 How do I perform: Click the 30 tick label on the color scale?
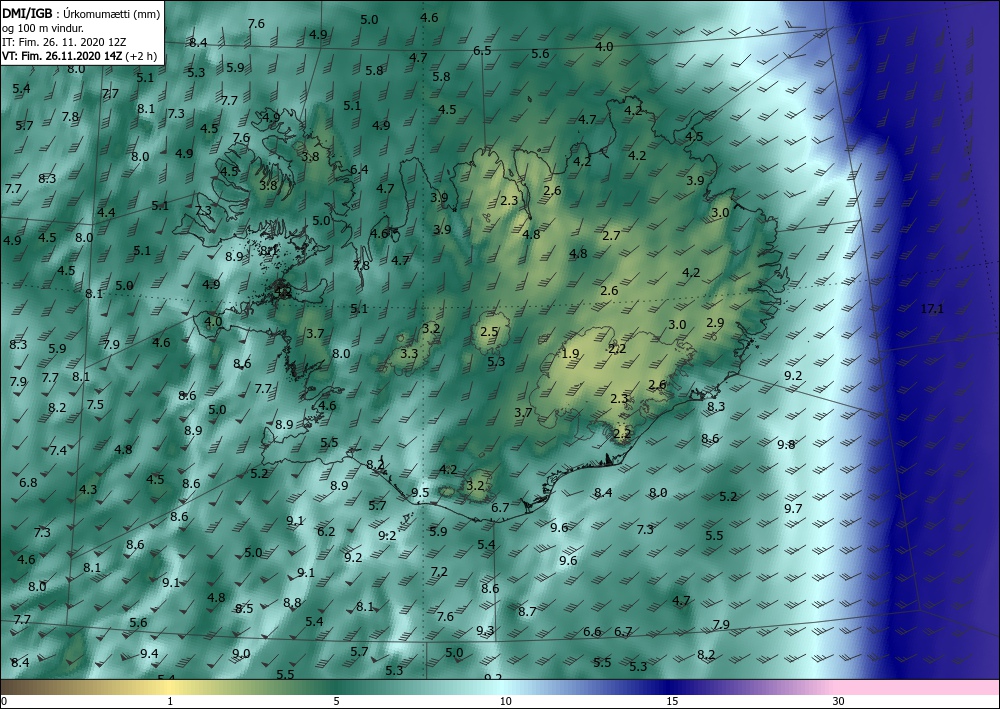click(839, 701)
